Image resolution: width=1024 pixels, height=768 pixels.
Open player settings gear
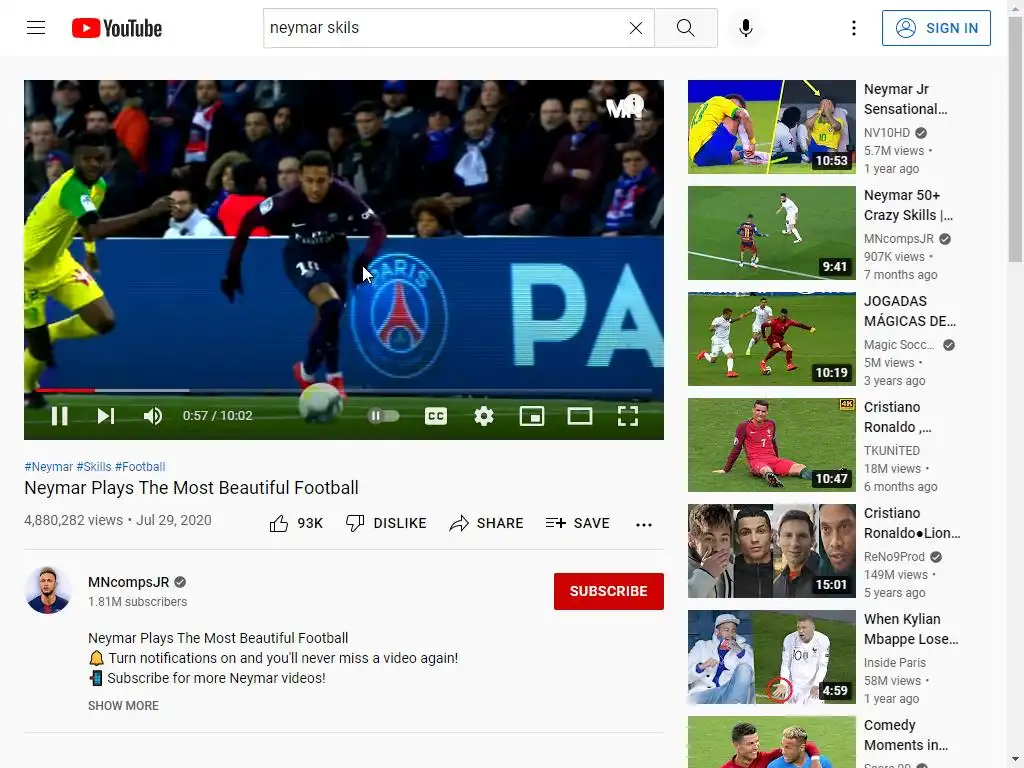(x=484, y=416)
